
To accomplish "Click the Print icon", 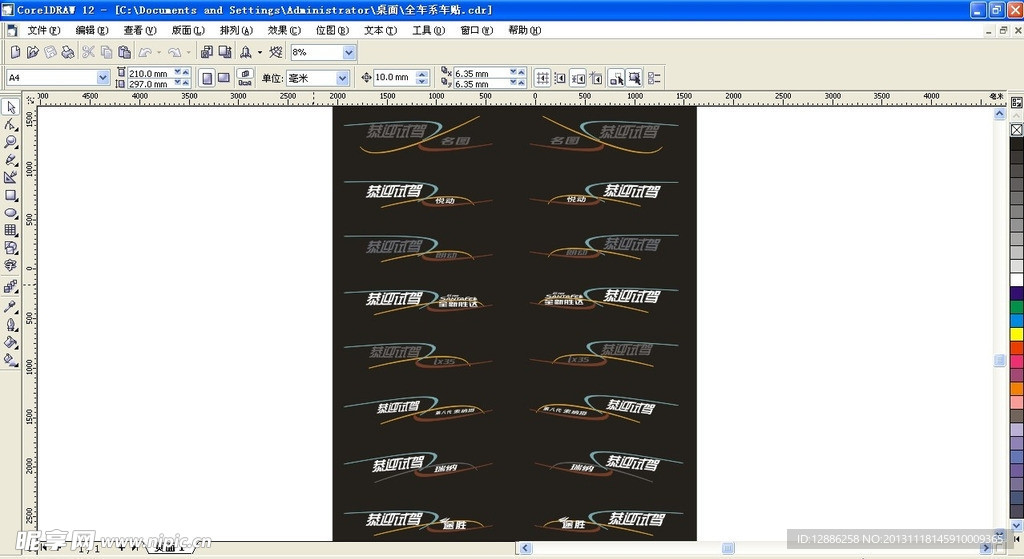I will [68, 52].
